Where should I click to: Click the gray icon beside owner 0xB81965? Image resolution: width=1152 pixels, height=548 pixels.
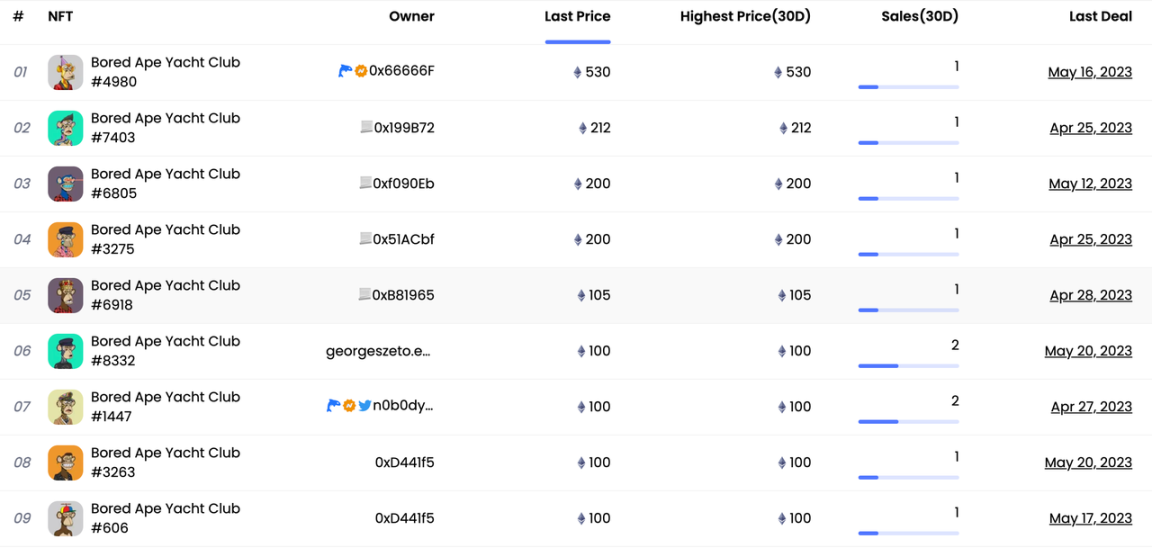(365, 295)
